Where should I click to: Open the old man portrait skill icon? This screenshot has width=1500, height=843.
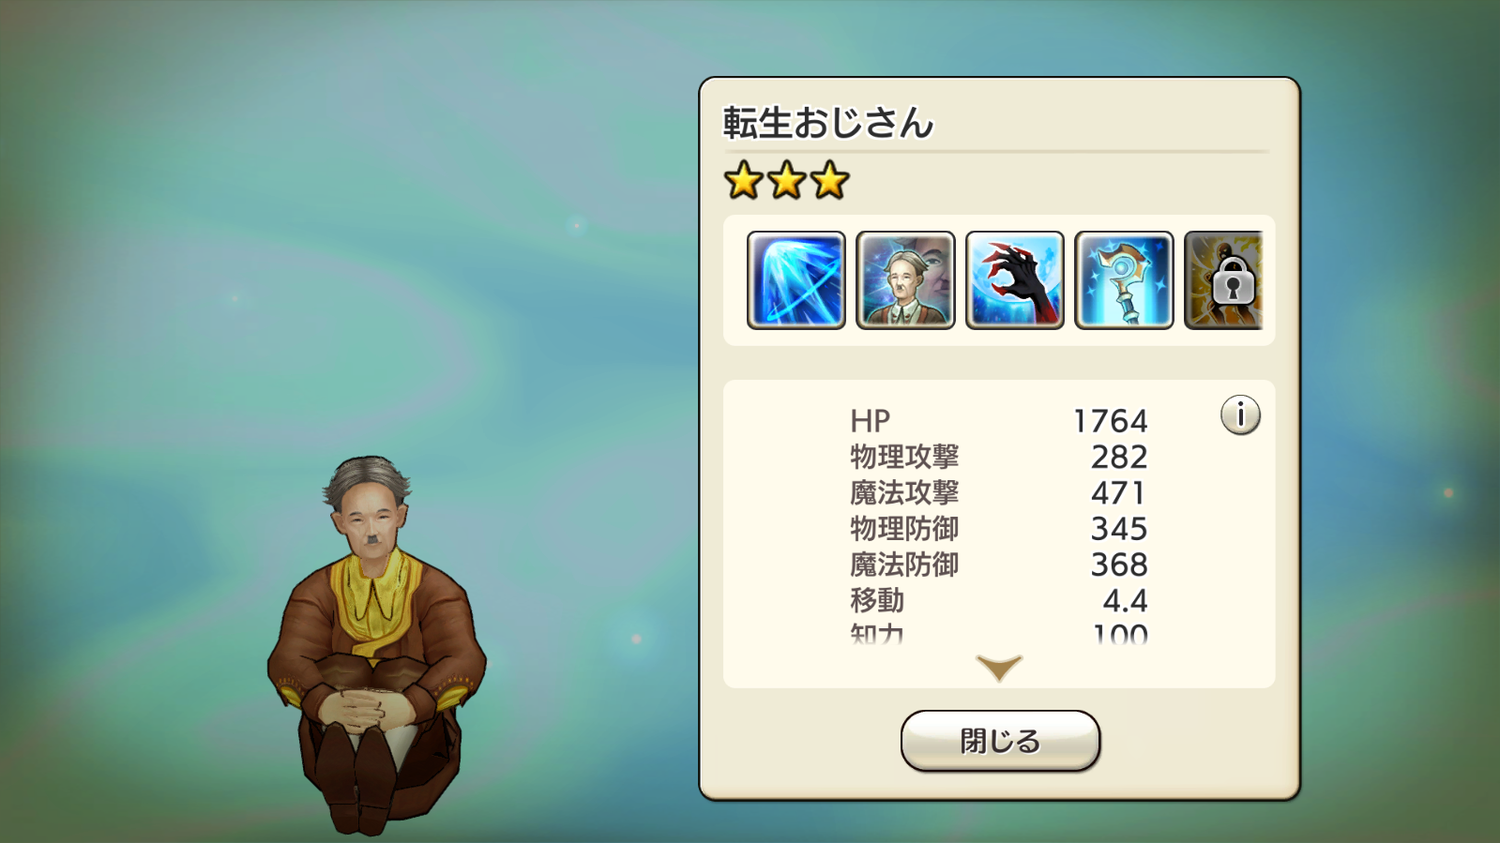(x=906, y=280)
